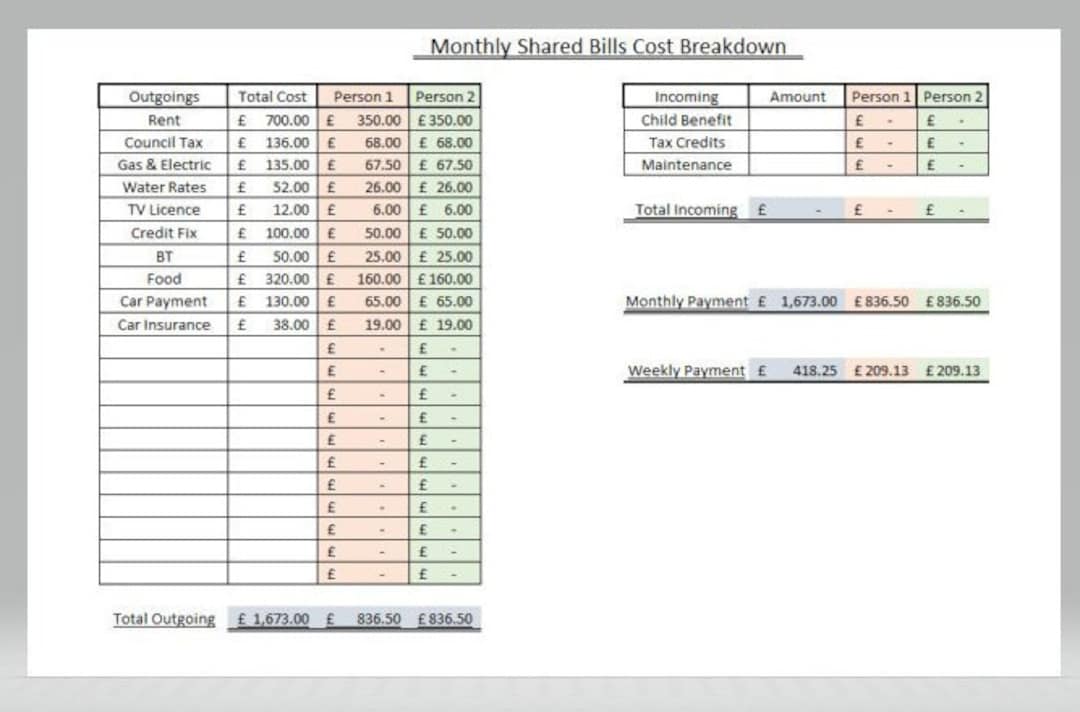This screenshot has height=712, width=1080.
Task: Click the Amount header cell
Action: click(x=797, y=96)
